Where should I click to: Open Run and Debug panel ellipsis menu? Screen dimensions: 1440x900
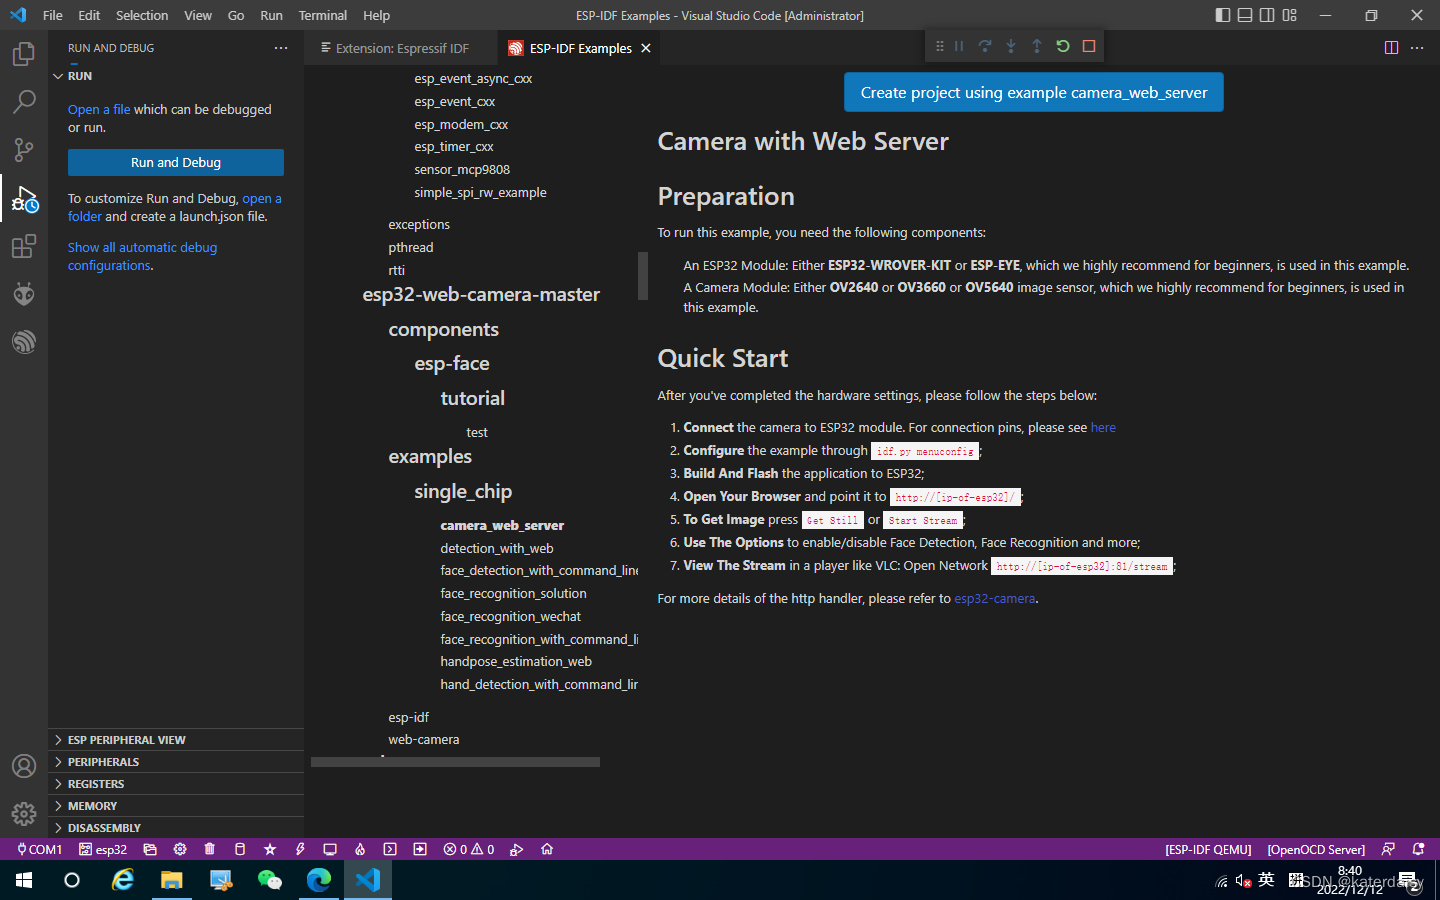click(281, 48)
